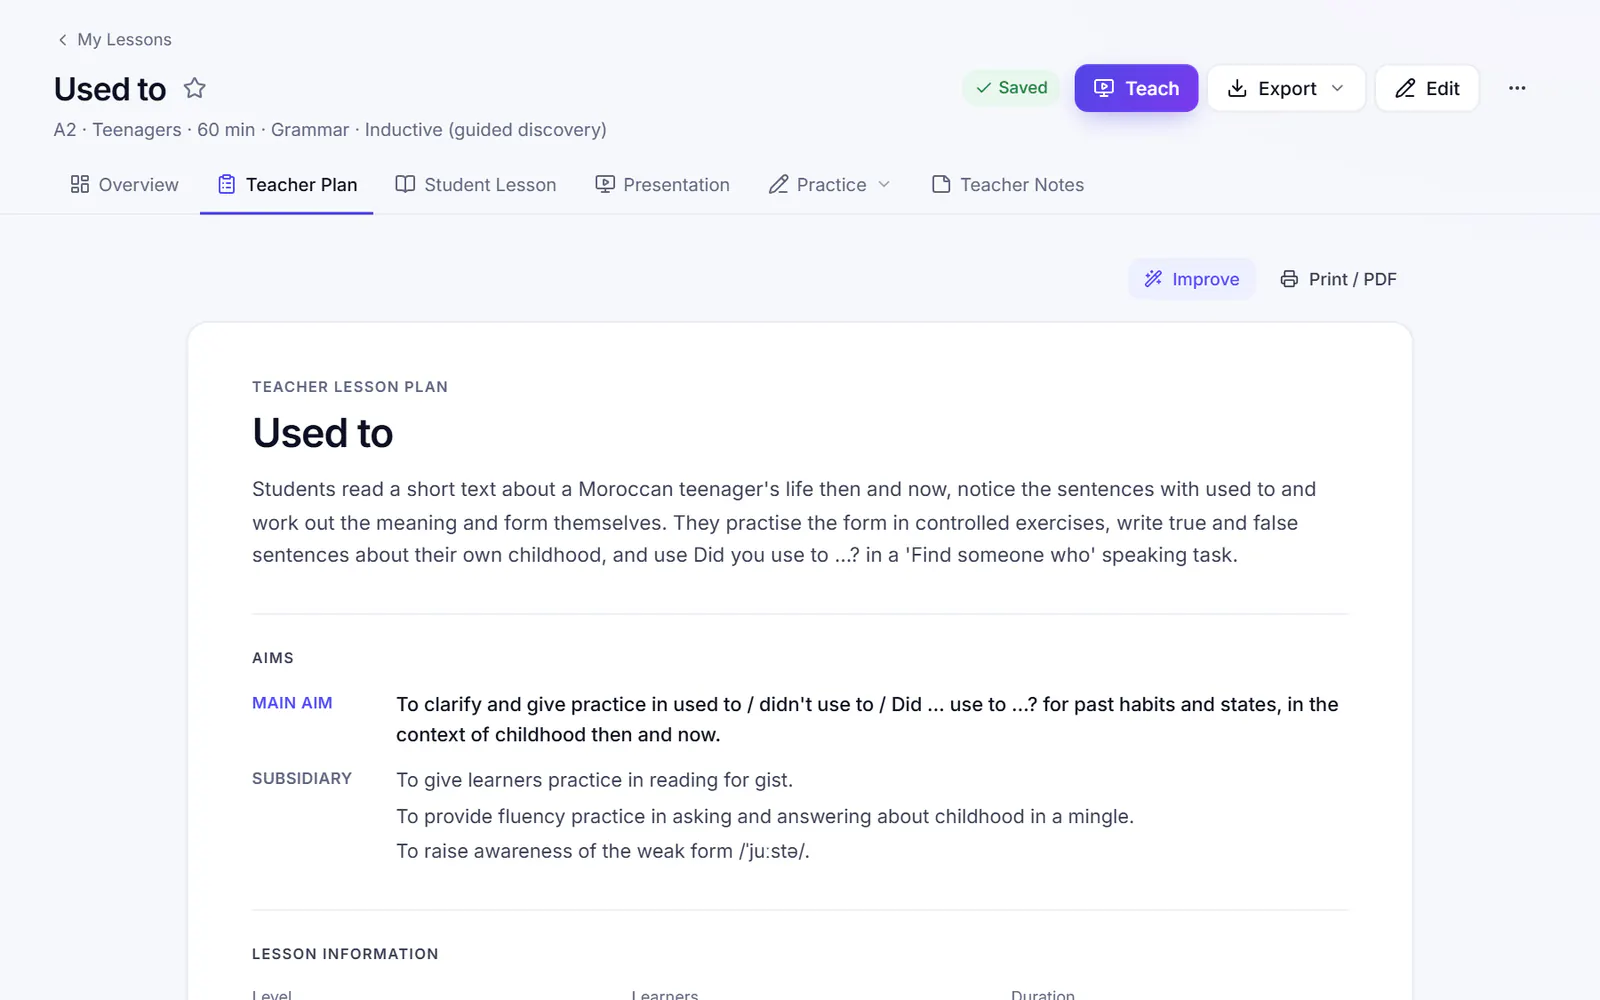Screen dimensions: 1600x1000
Task: Edit the lesson with Edit button
Action: (x=1427, y=88)
